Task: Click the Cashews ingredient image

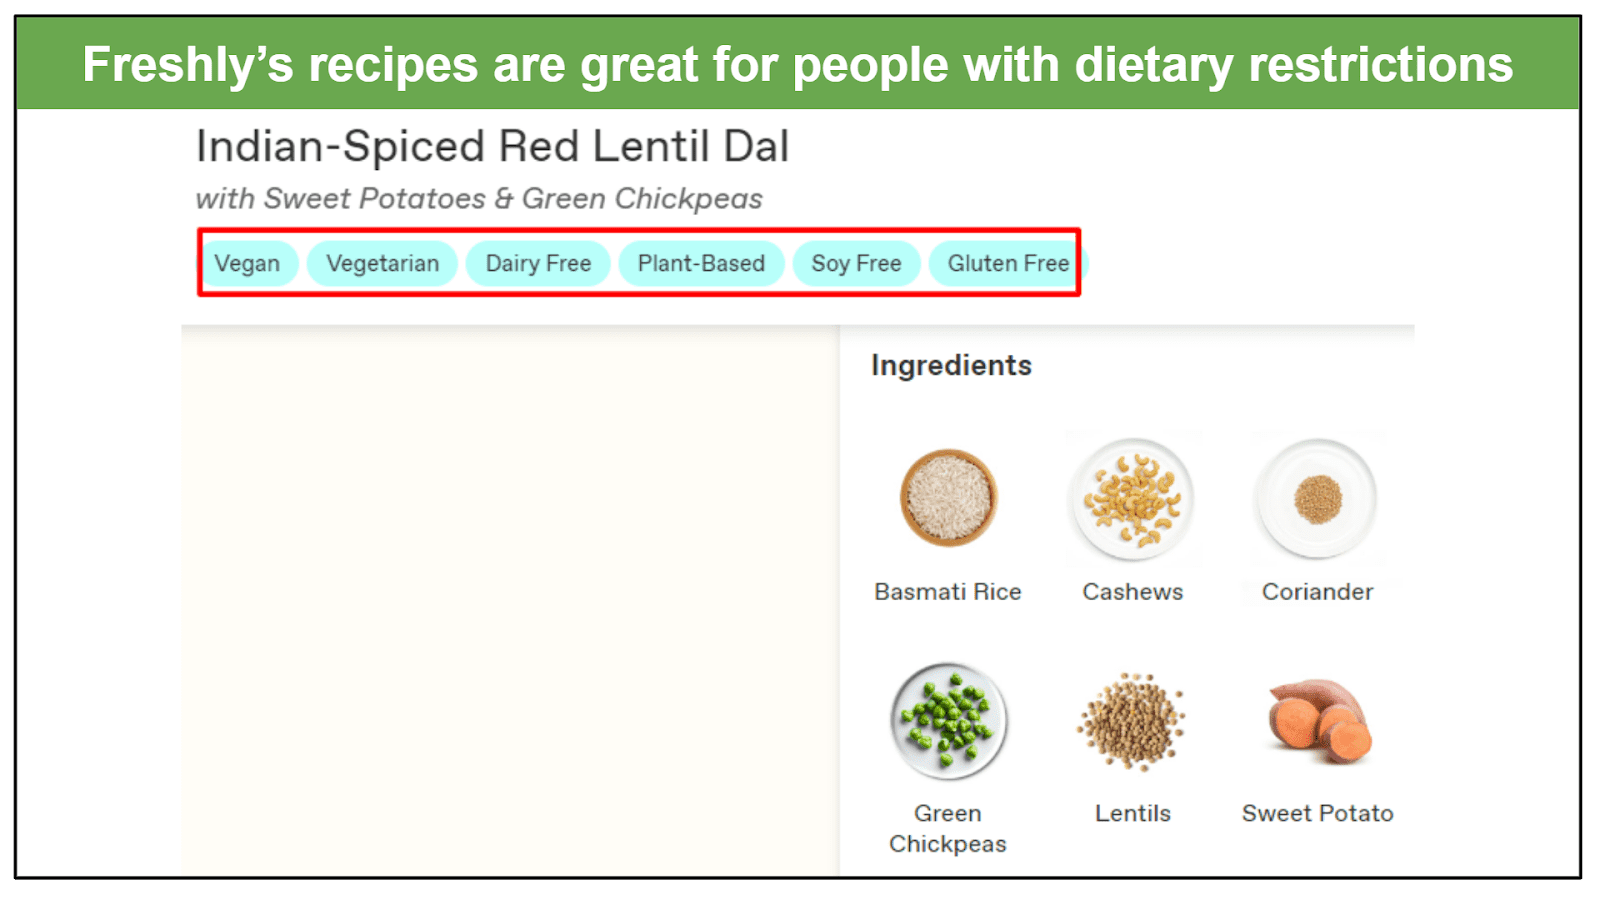Action: pyautogui.click(x=1132, y=499)
